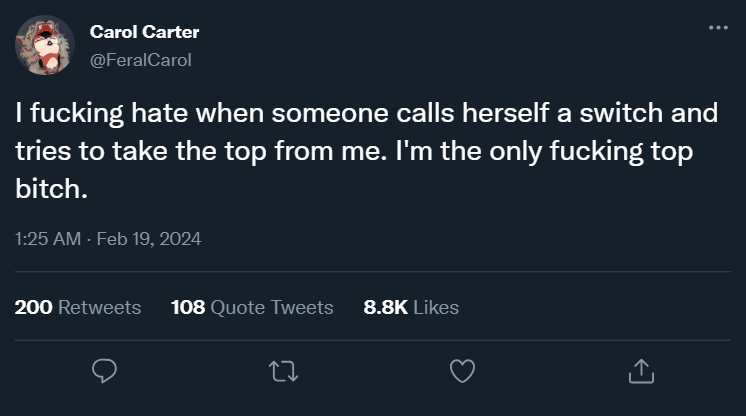Click Carol Carter's profile avatar
746x416 pixels.
[x=44, y=45]
